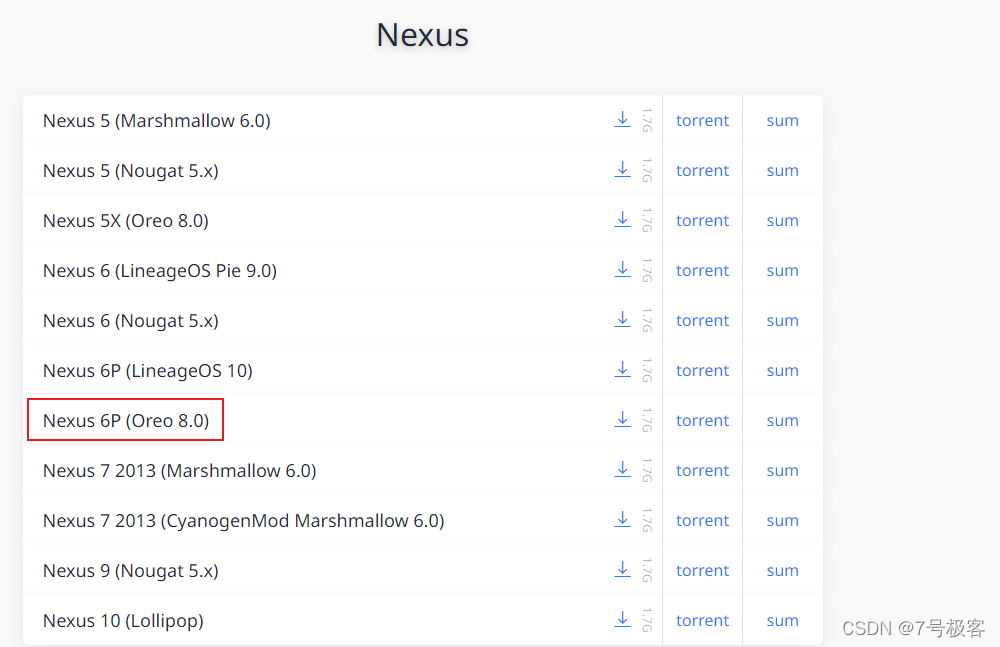Image resolution: width=1000 pixels, height=647 pixels.
Task: Open sum link for Nexus 7 2013 (Marshmallow 6.0)
Action: tap(783, 470)
